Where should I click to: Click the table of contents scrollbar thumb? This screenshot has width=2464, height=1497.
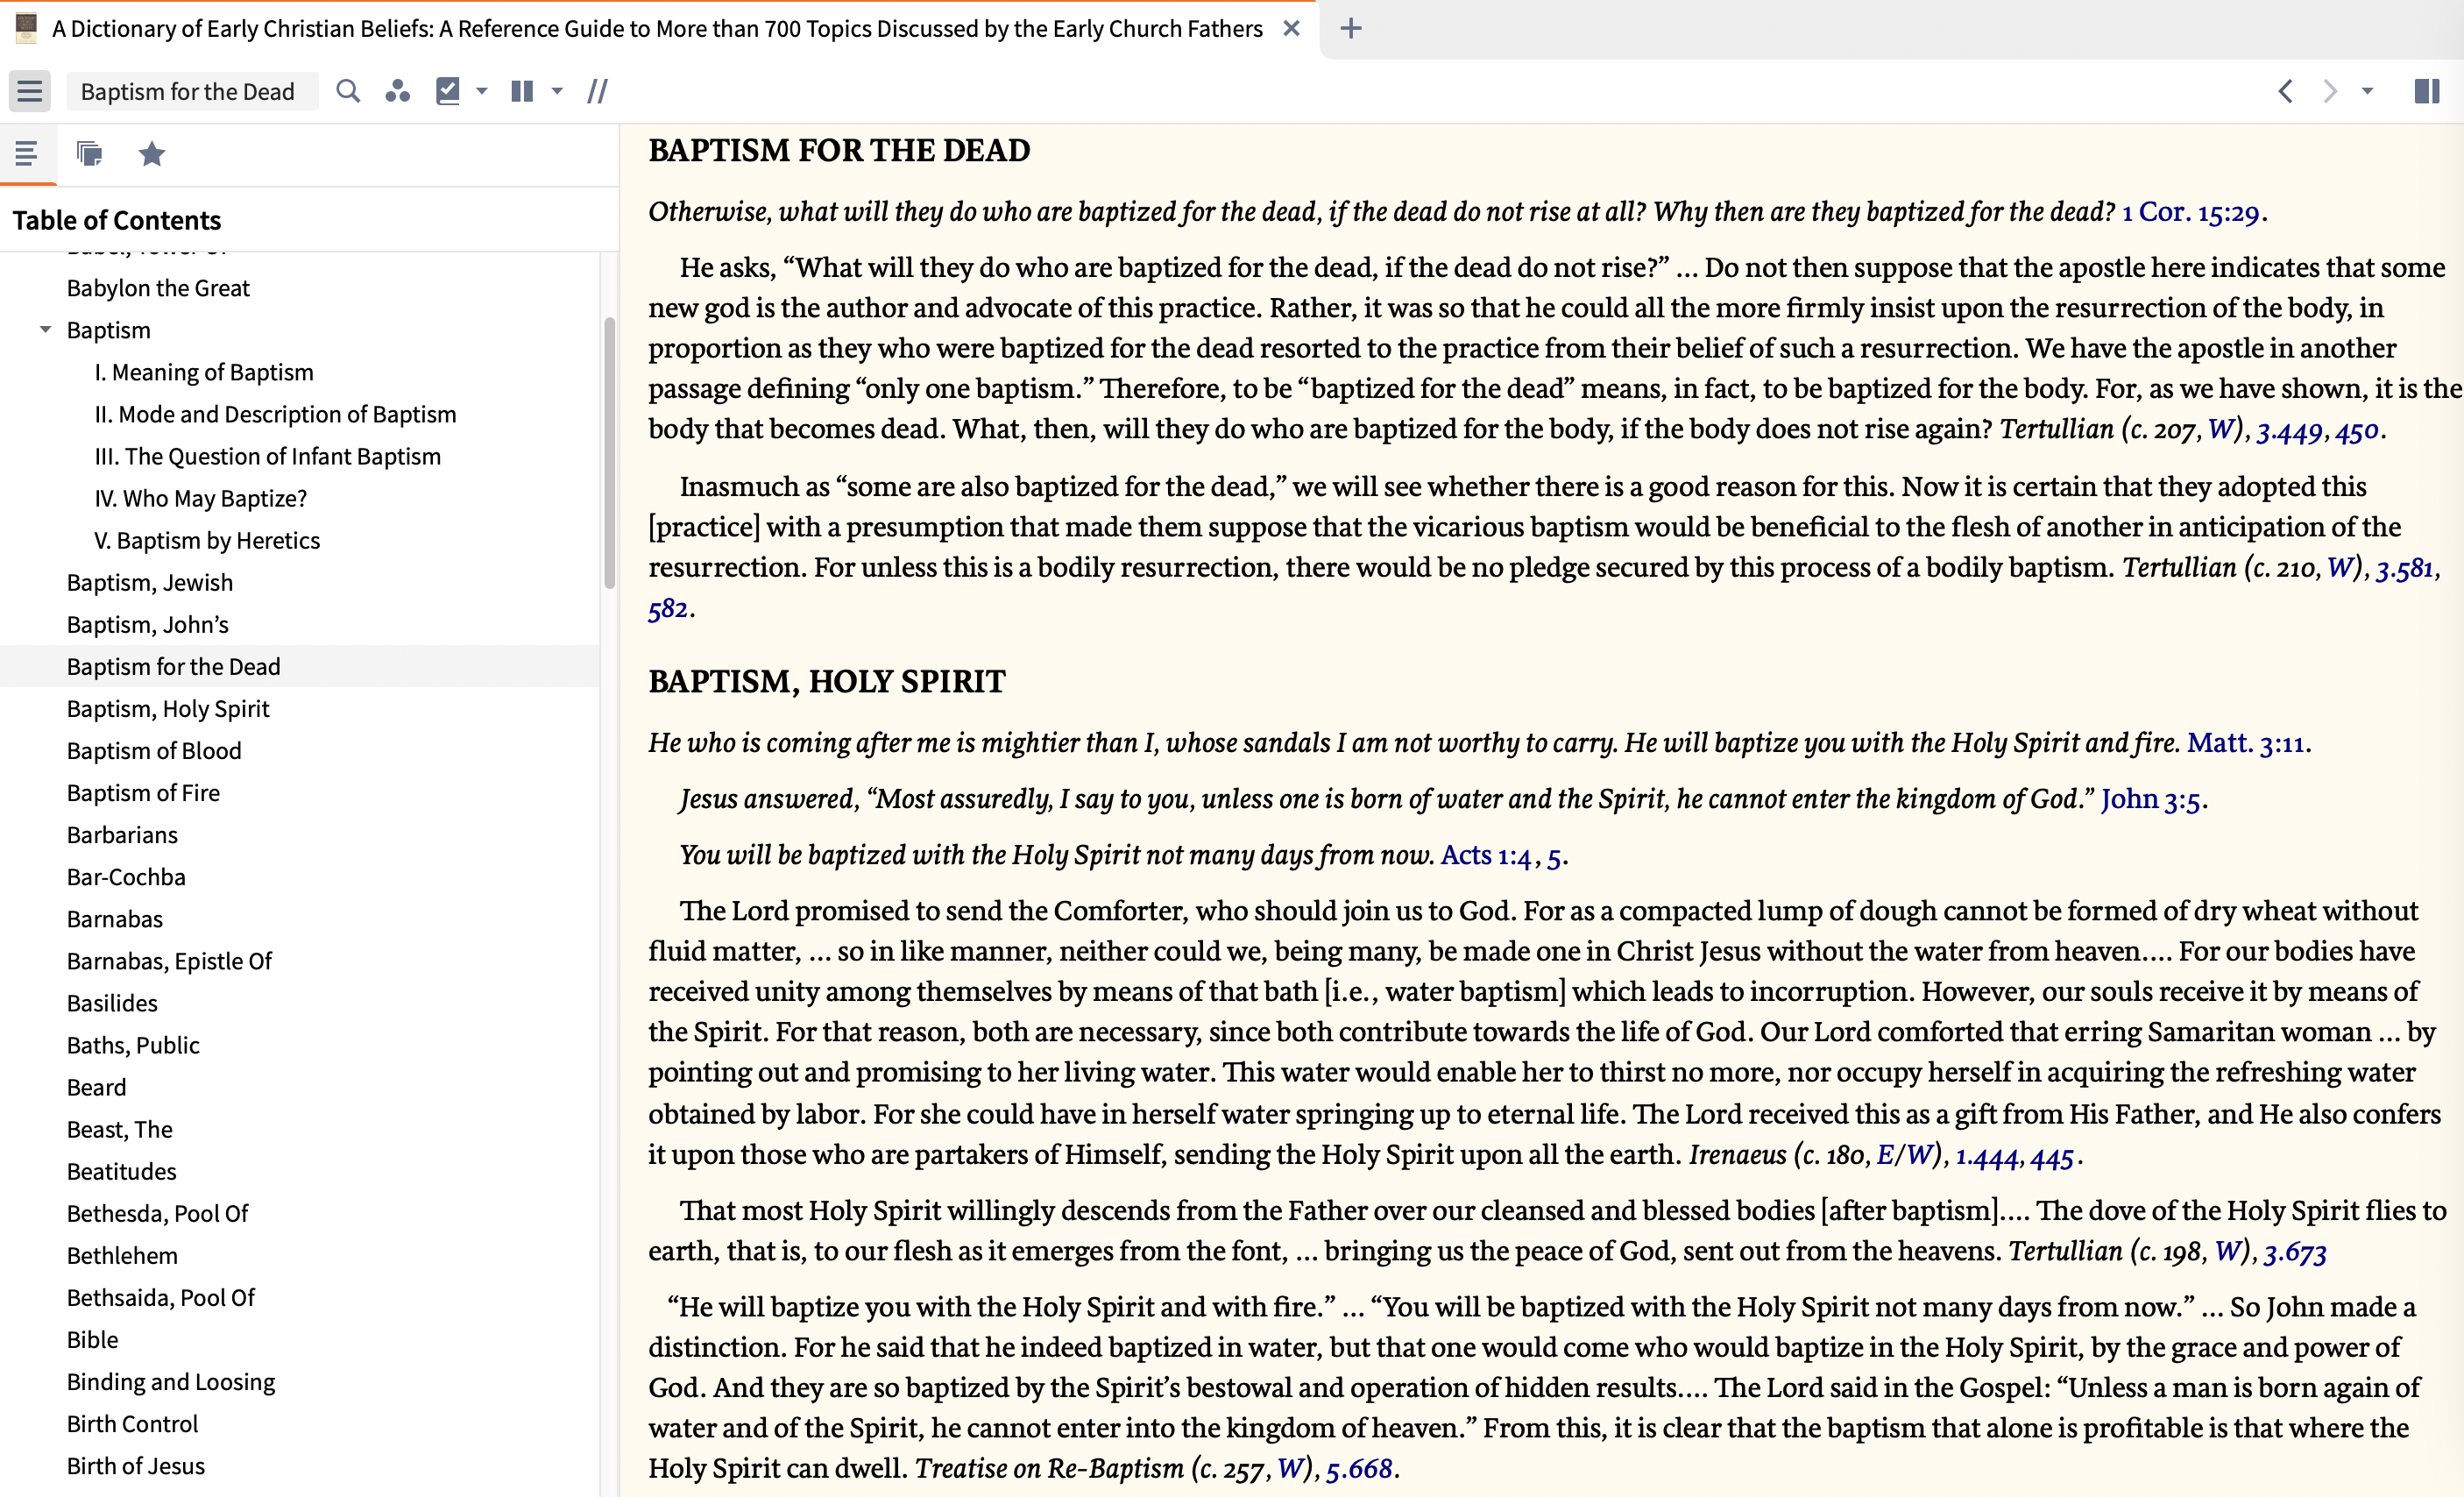click(610, 452)
